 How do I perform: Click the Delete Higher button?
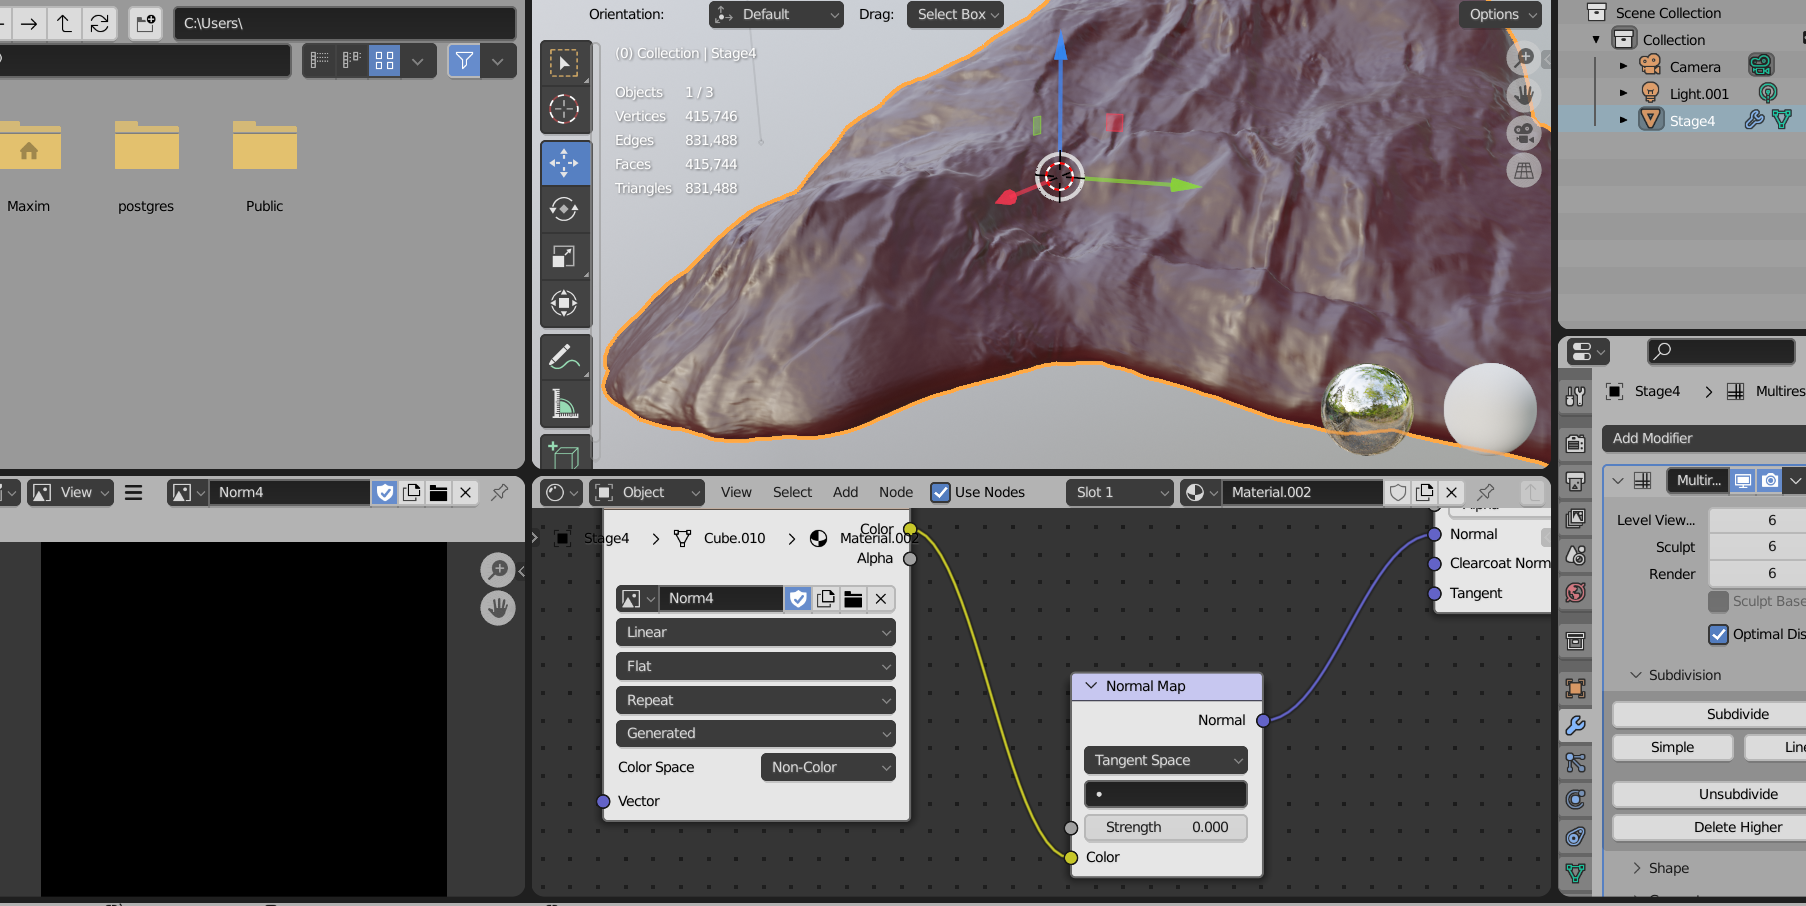(x=1737, y=827)
